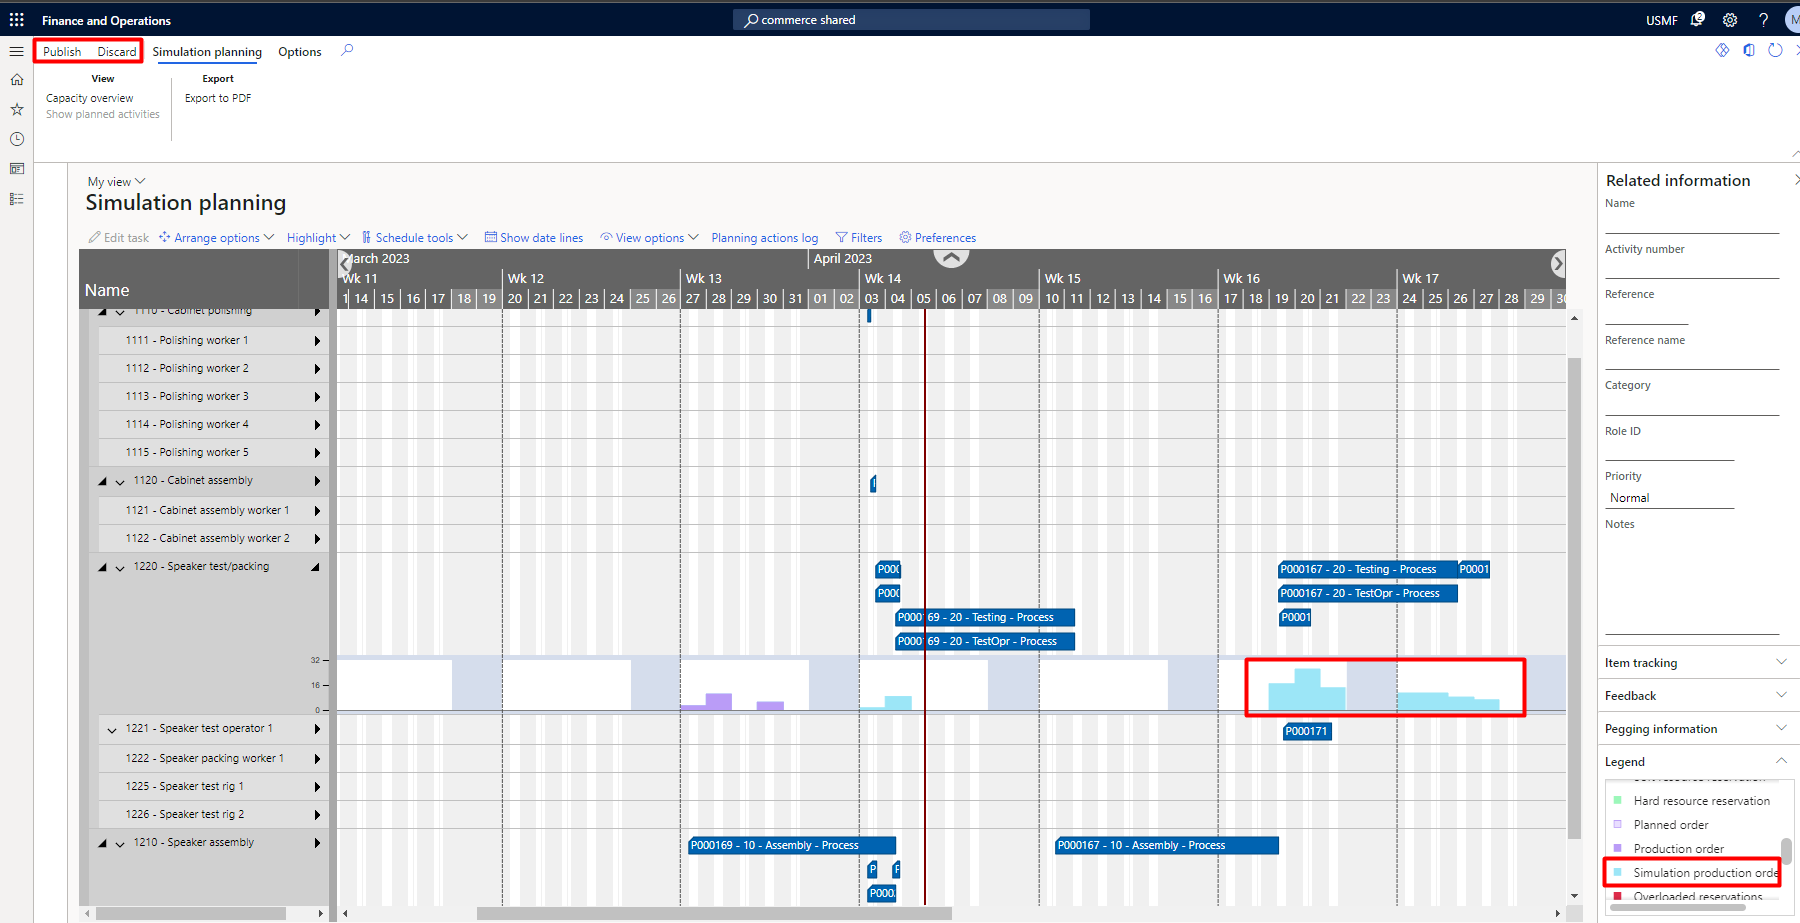Open the Highlight dropdown
This screenshot has height=923, width=1800.
pyautogui.click(x=318, y=238)
